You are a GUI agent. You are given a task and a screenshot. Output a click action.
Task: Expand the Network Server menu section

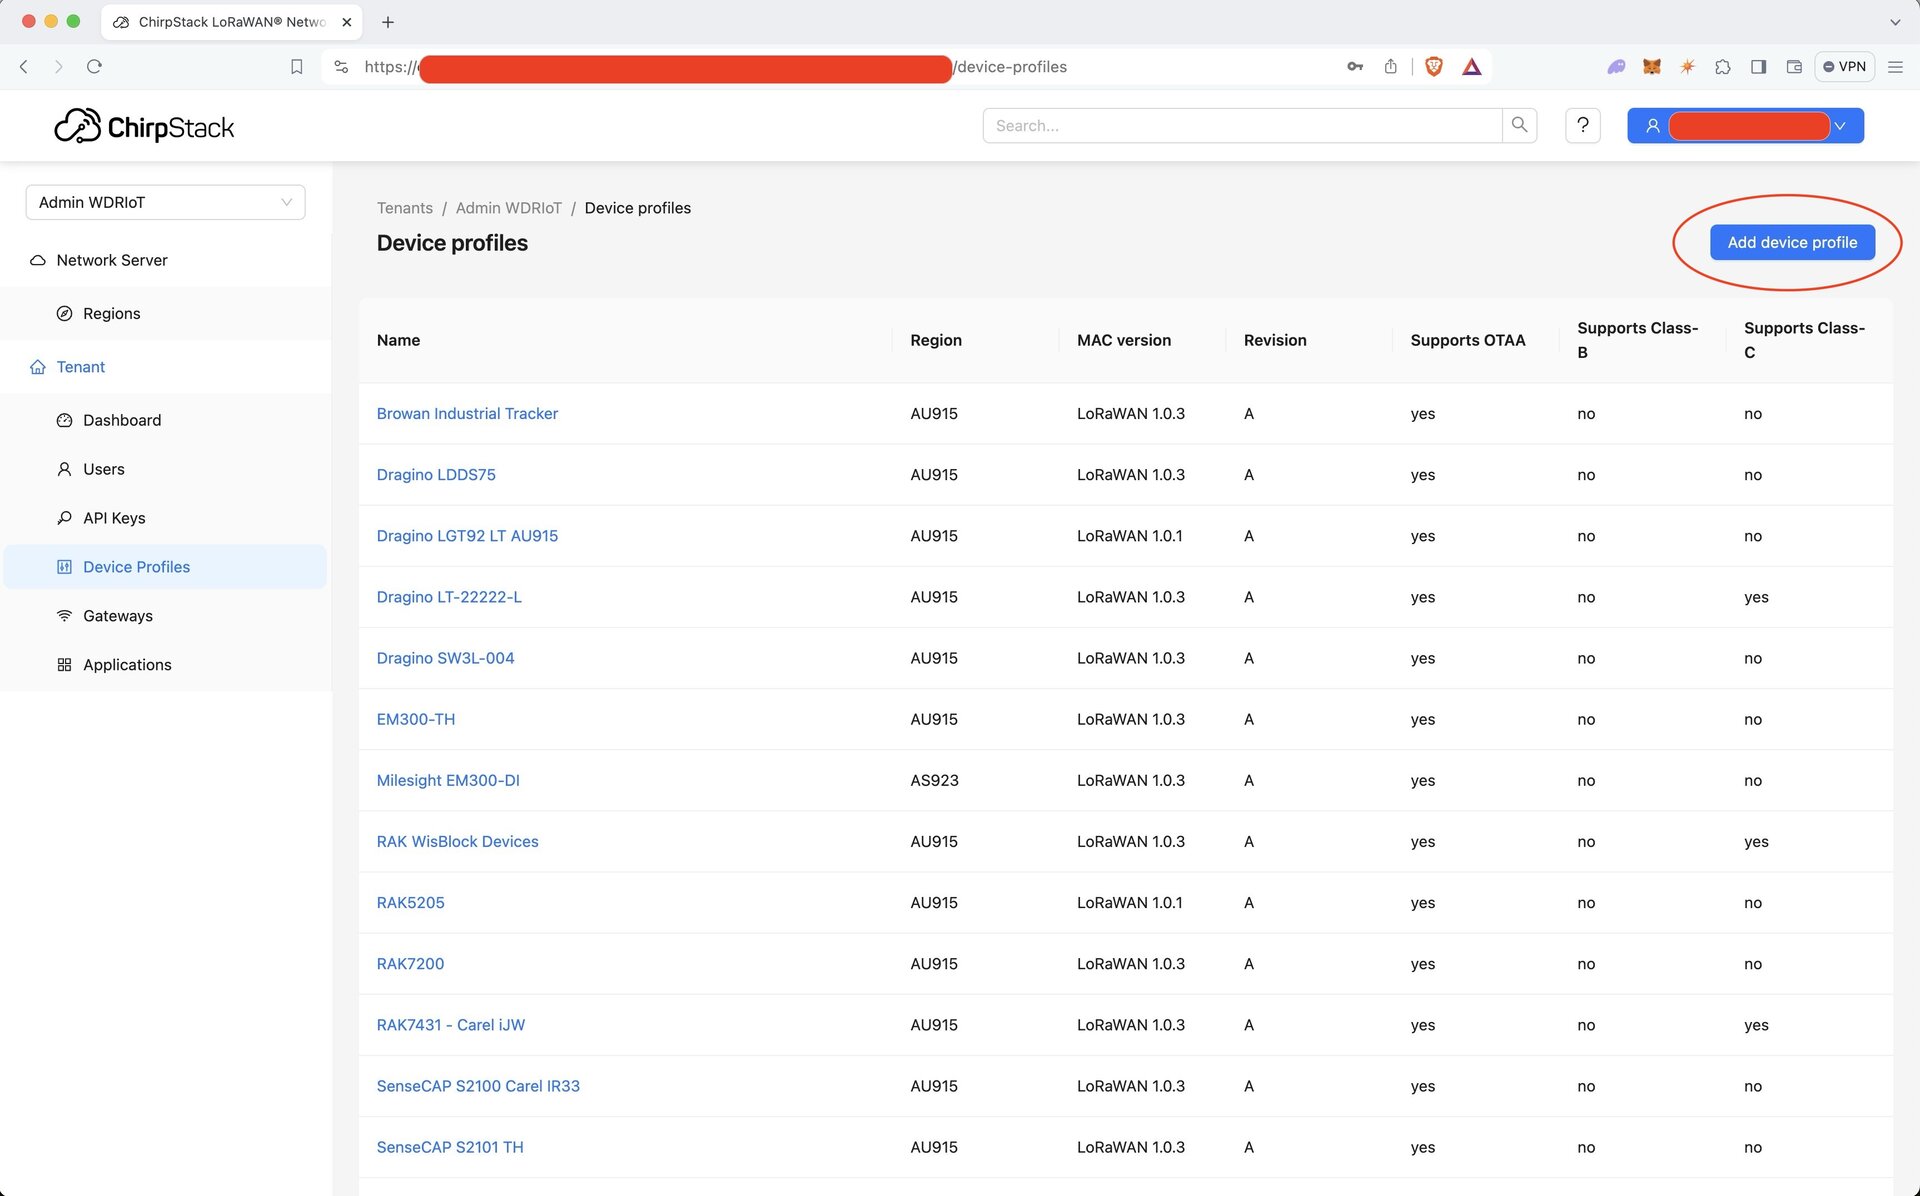[x=166, y=260]
